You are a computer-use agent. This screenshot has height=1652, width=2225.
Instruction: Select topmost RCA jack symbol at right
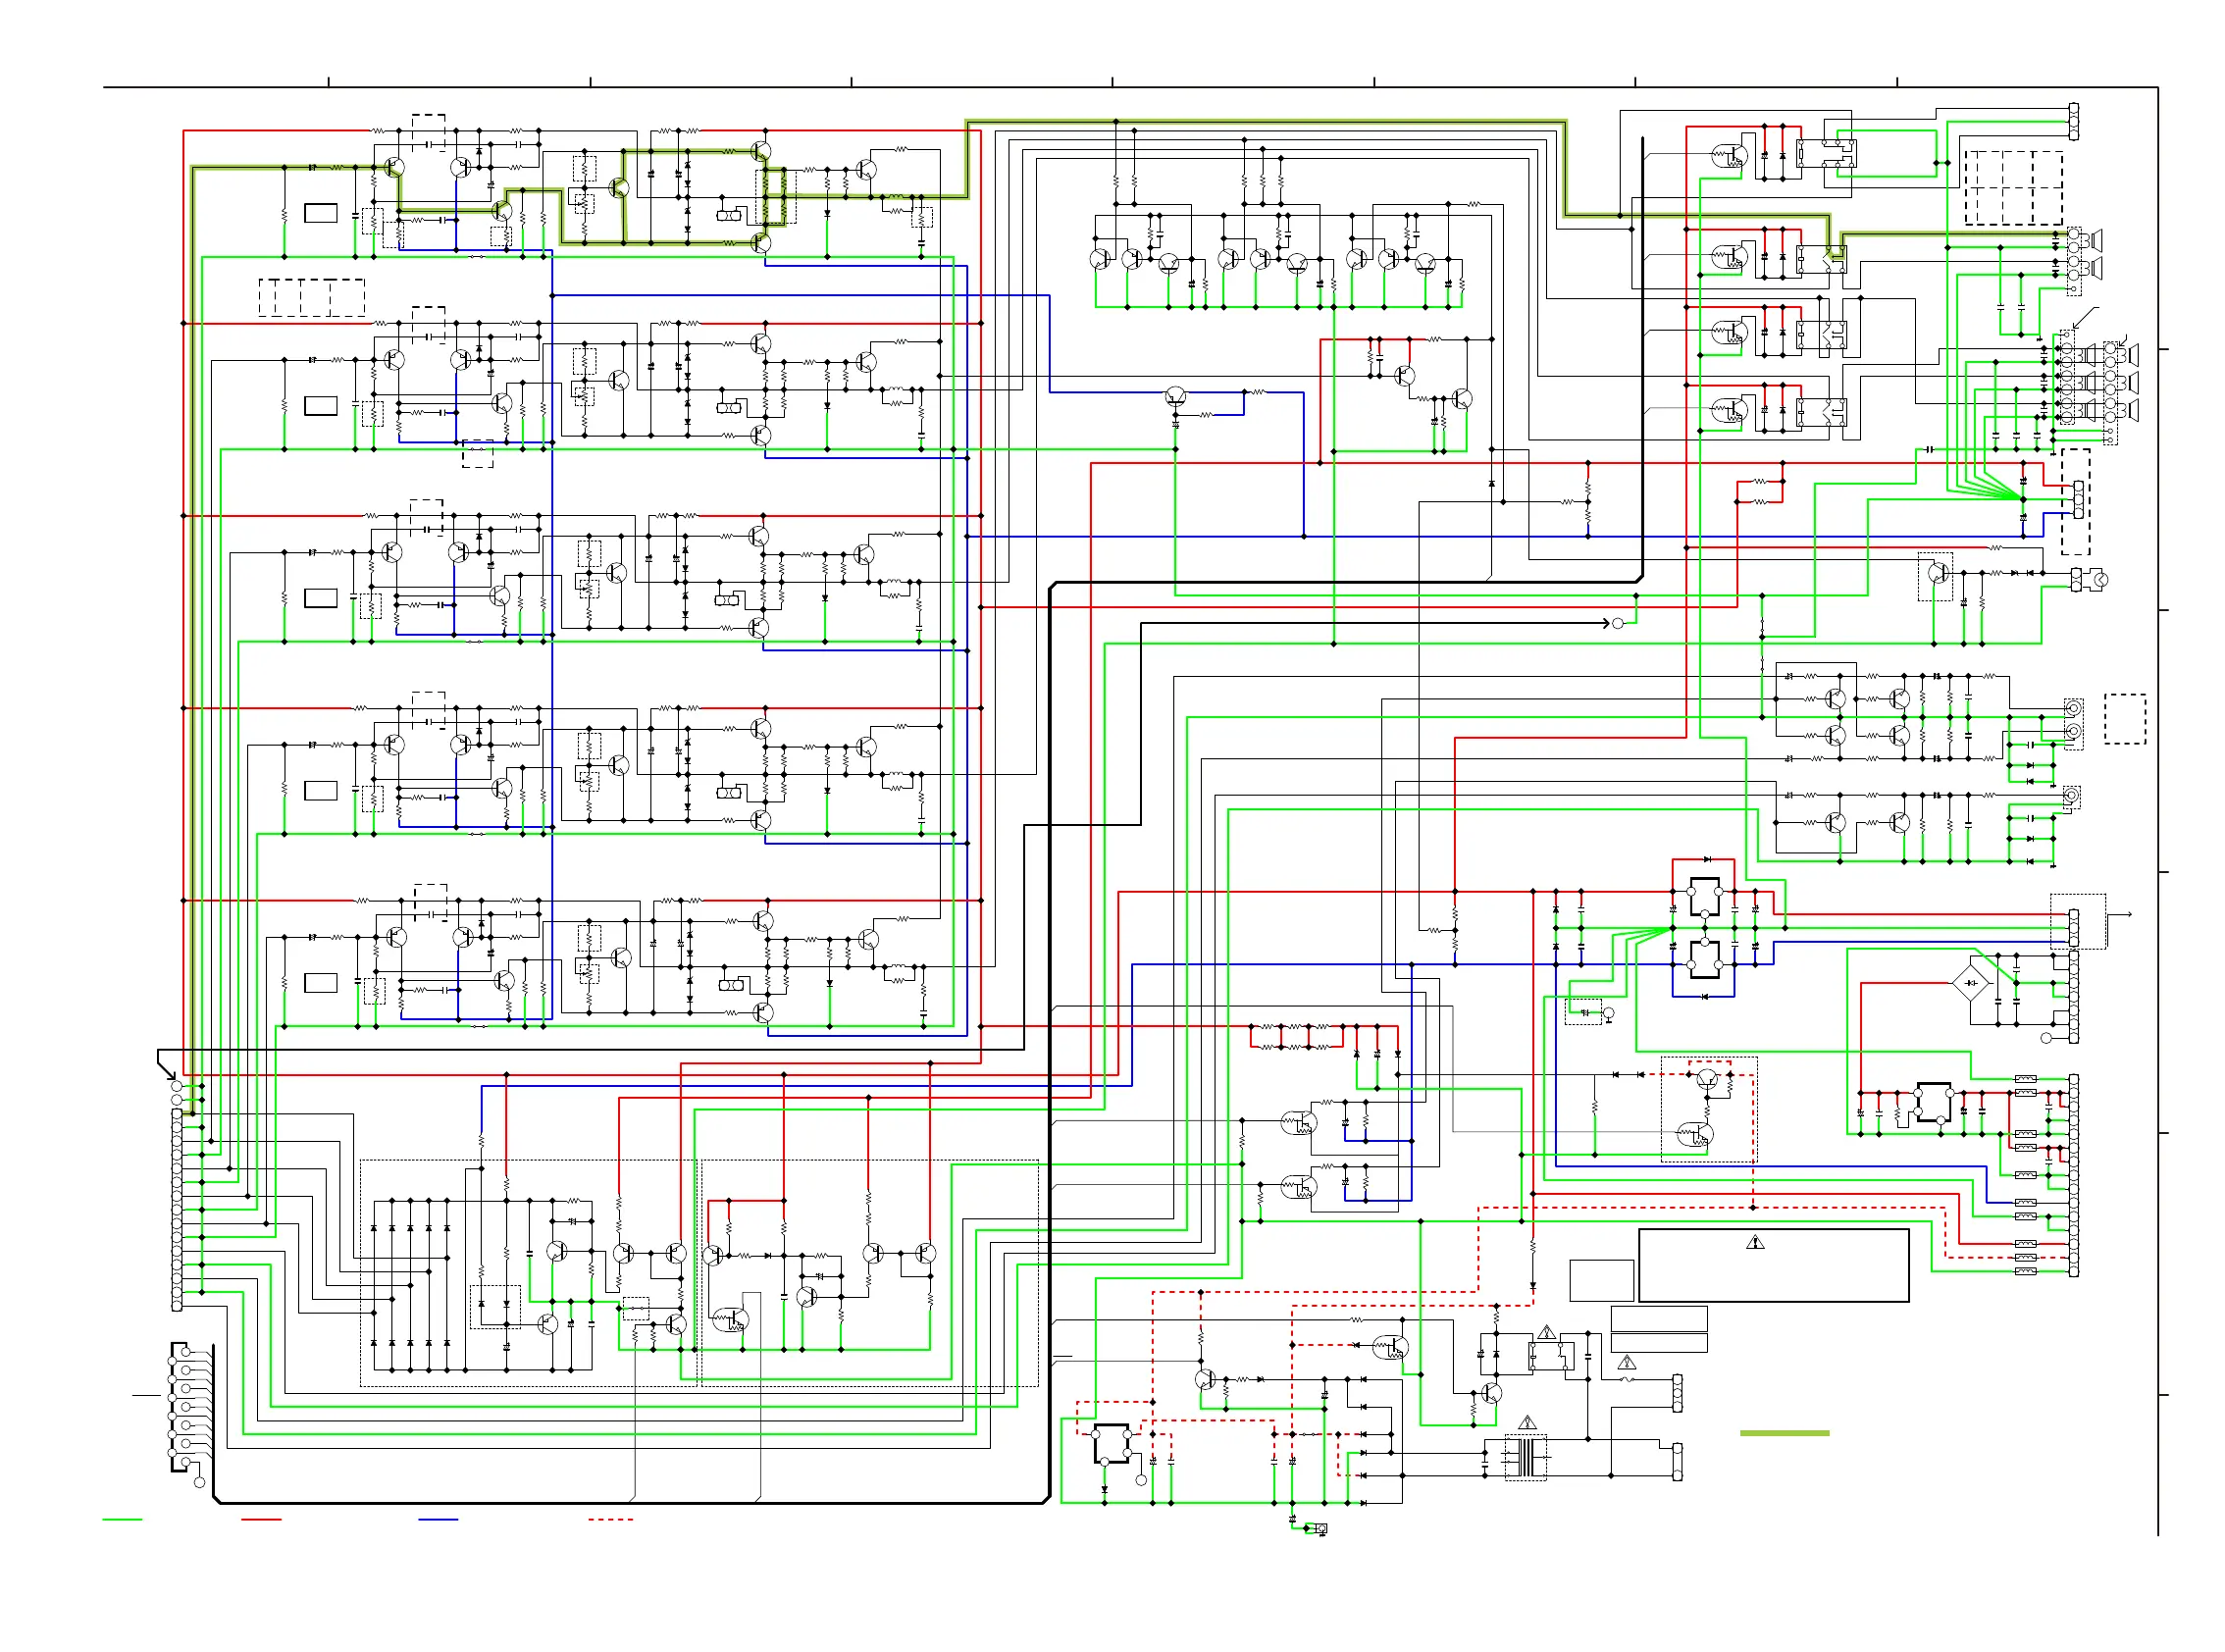tap(2074, 709)
